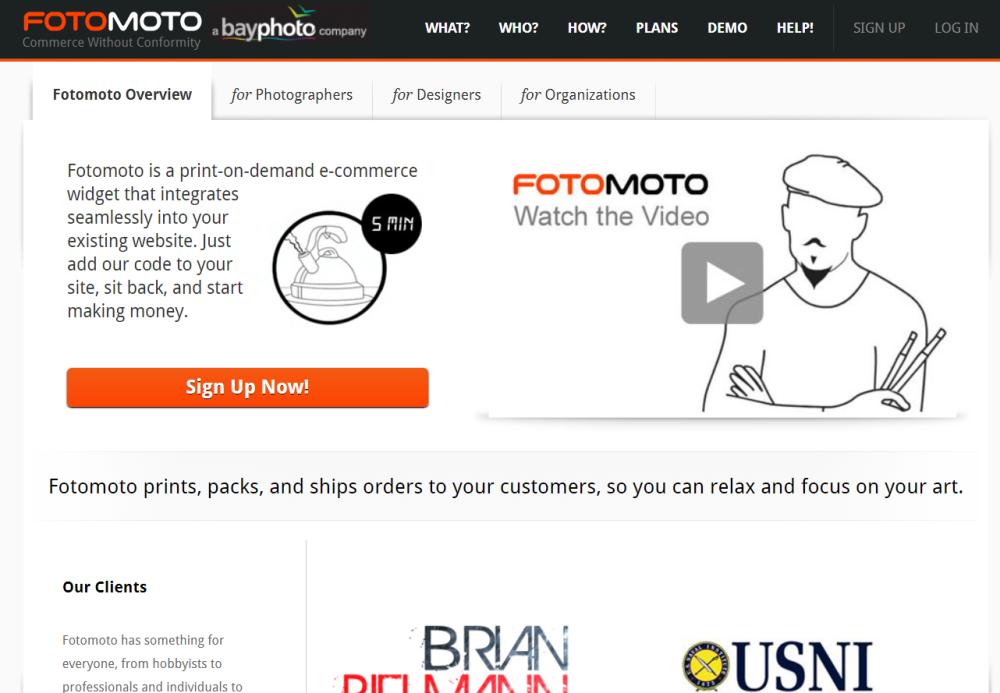Open the USNI client logo
Viewport: 1000px width, 693px height.
click(x=777, y=666)
